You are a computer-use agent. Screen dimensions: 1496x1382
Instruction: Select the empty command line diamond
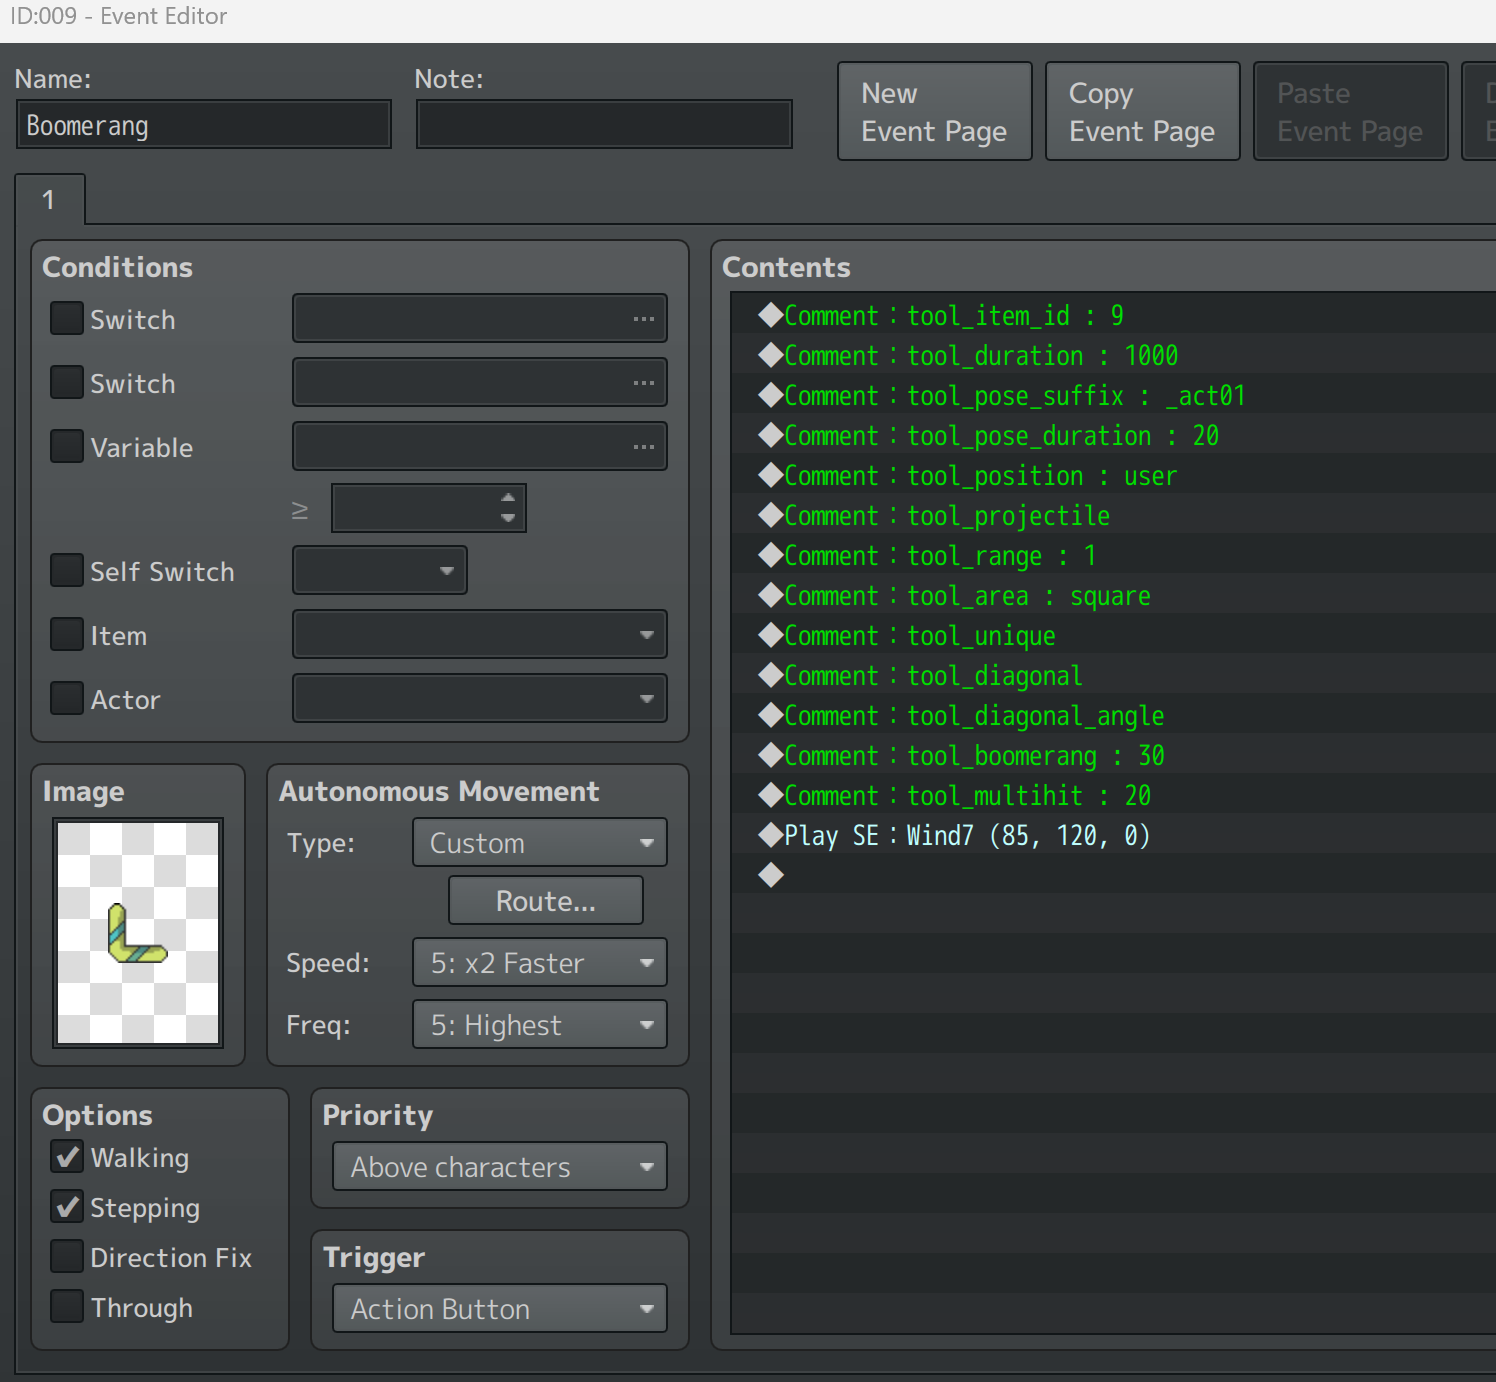coord(1112,875)
